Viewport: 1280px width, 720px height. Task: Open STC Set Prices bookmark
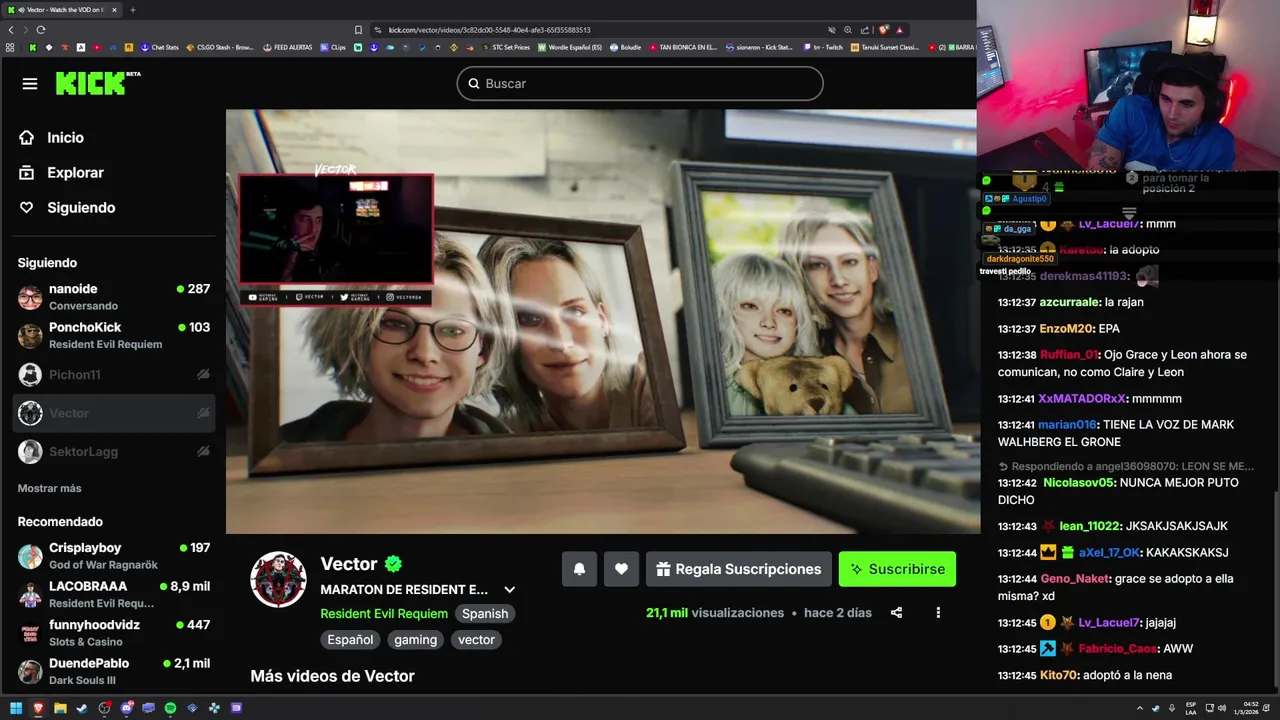[506, 47]
